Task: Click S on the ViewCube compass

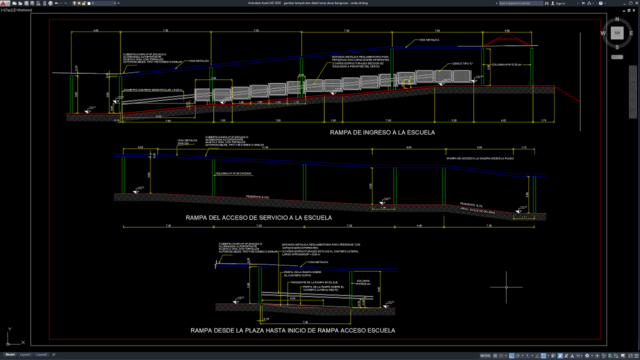Action: click(617, 47)
